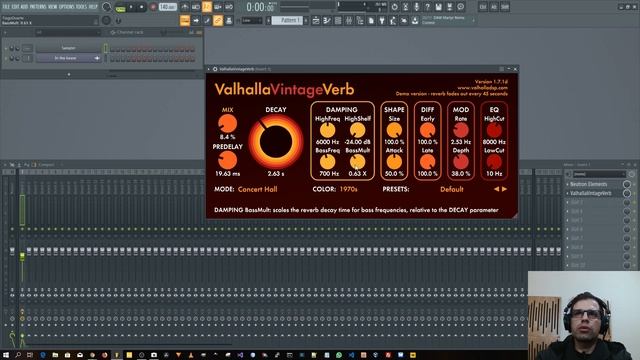Open the highlighted playlist view icon
This screenshot has height=360, width=640.
click(x=185, y=20)
